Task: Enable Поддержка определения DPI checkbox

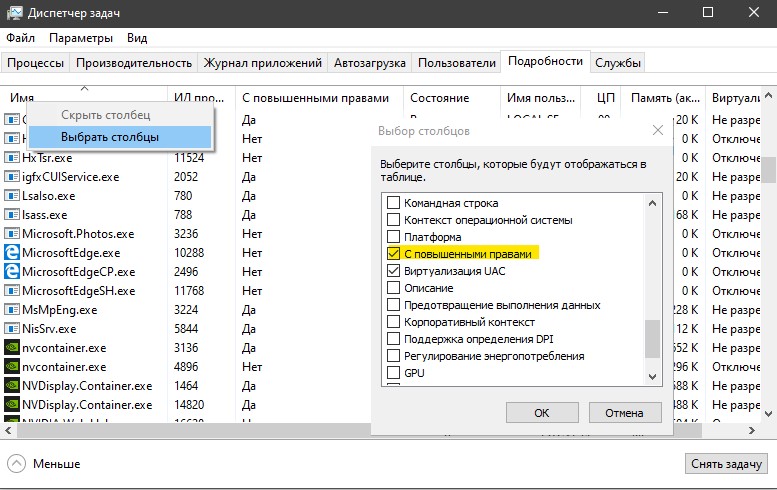Action: click(393, 339)
